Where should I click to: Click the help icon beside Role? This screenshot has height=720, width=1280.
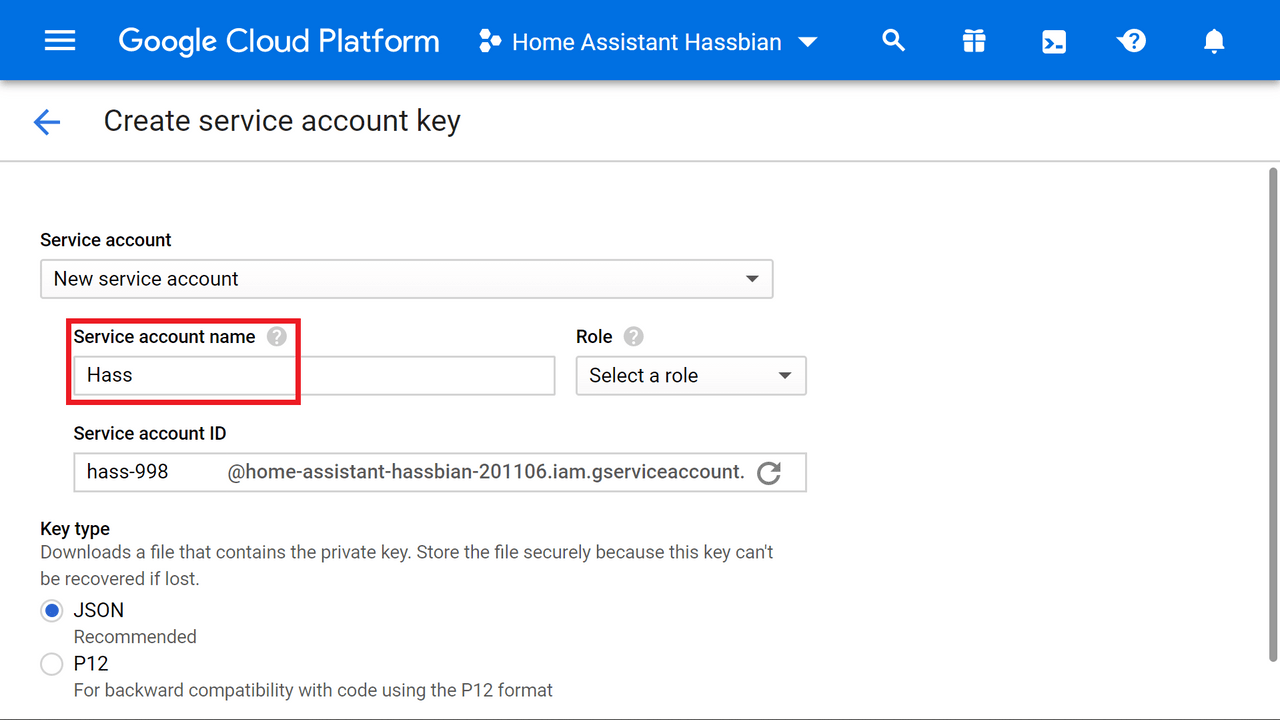633,337
